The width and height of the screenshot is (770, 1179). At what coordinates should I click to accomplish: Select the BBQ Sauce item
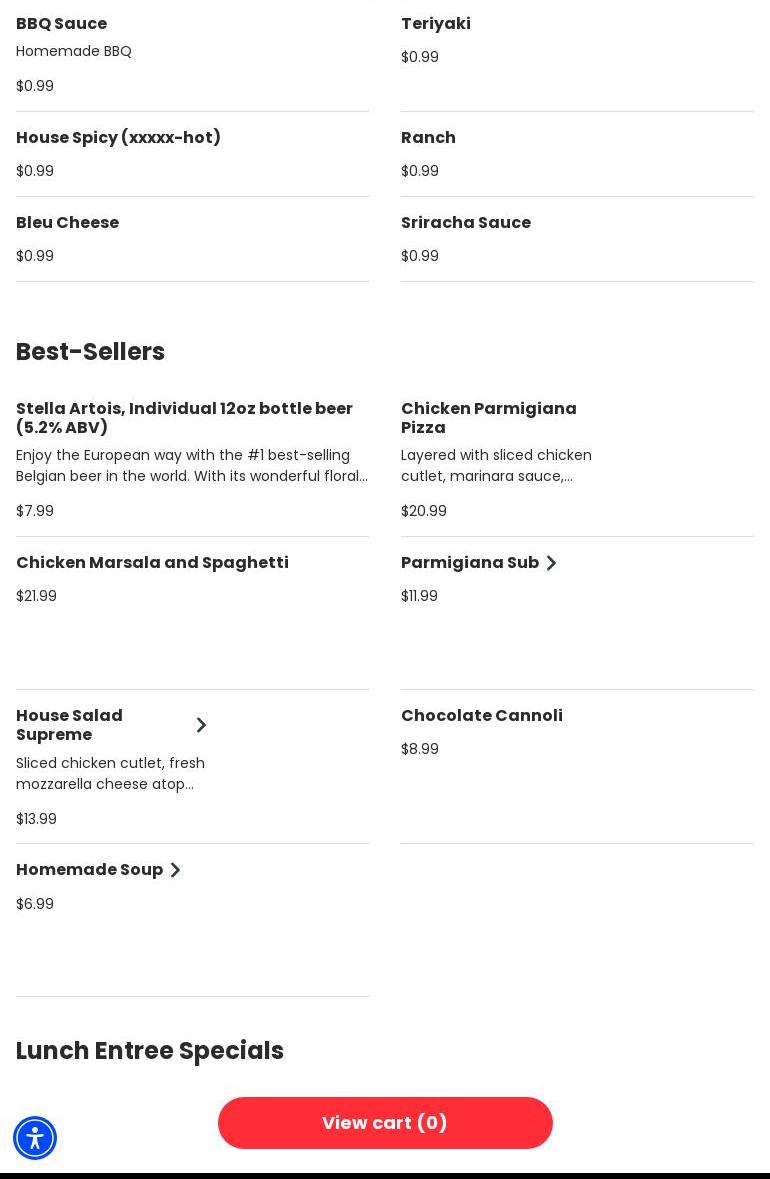pyautogui.click(x=62, y=24)
